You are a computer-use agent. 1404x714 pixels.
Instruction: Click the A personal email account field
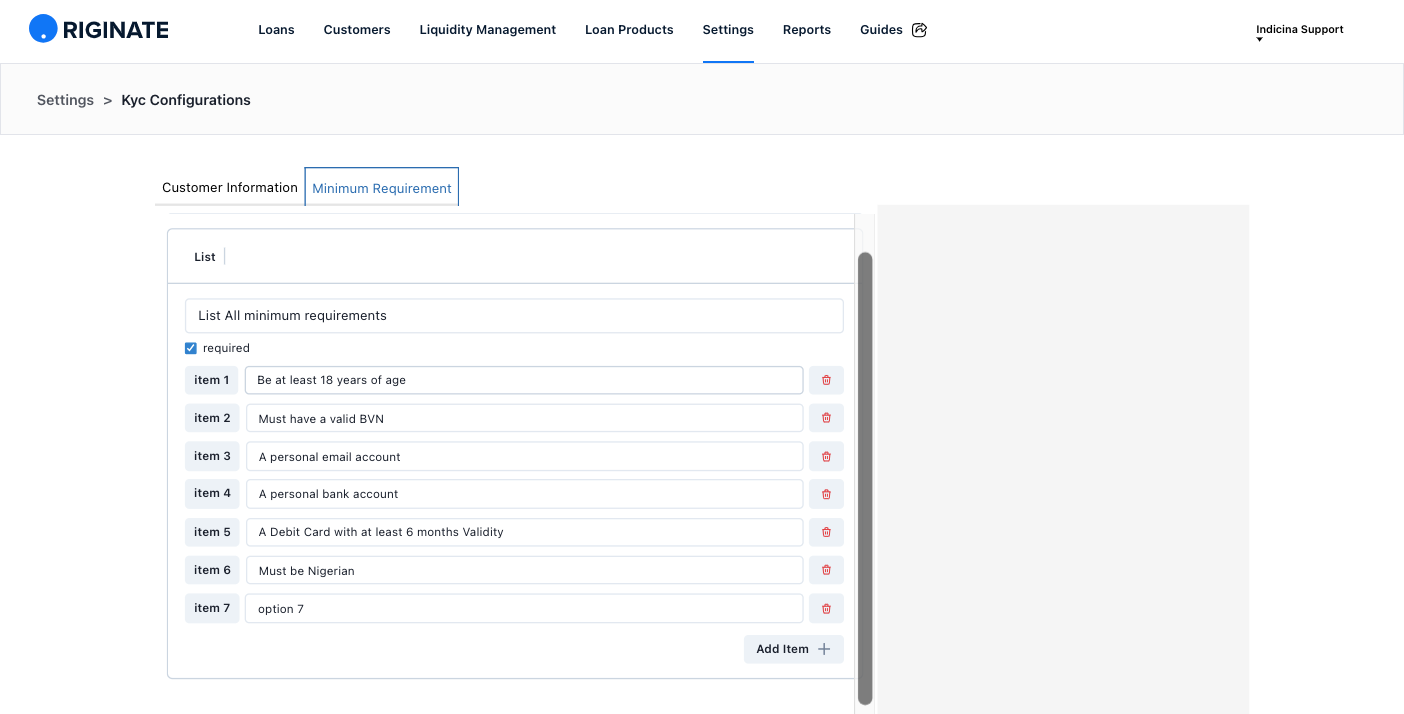click(524, 456)
